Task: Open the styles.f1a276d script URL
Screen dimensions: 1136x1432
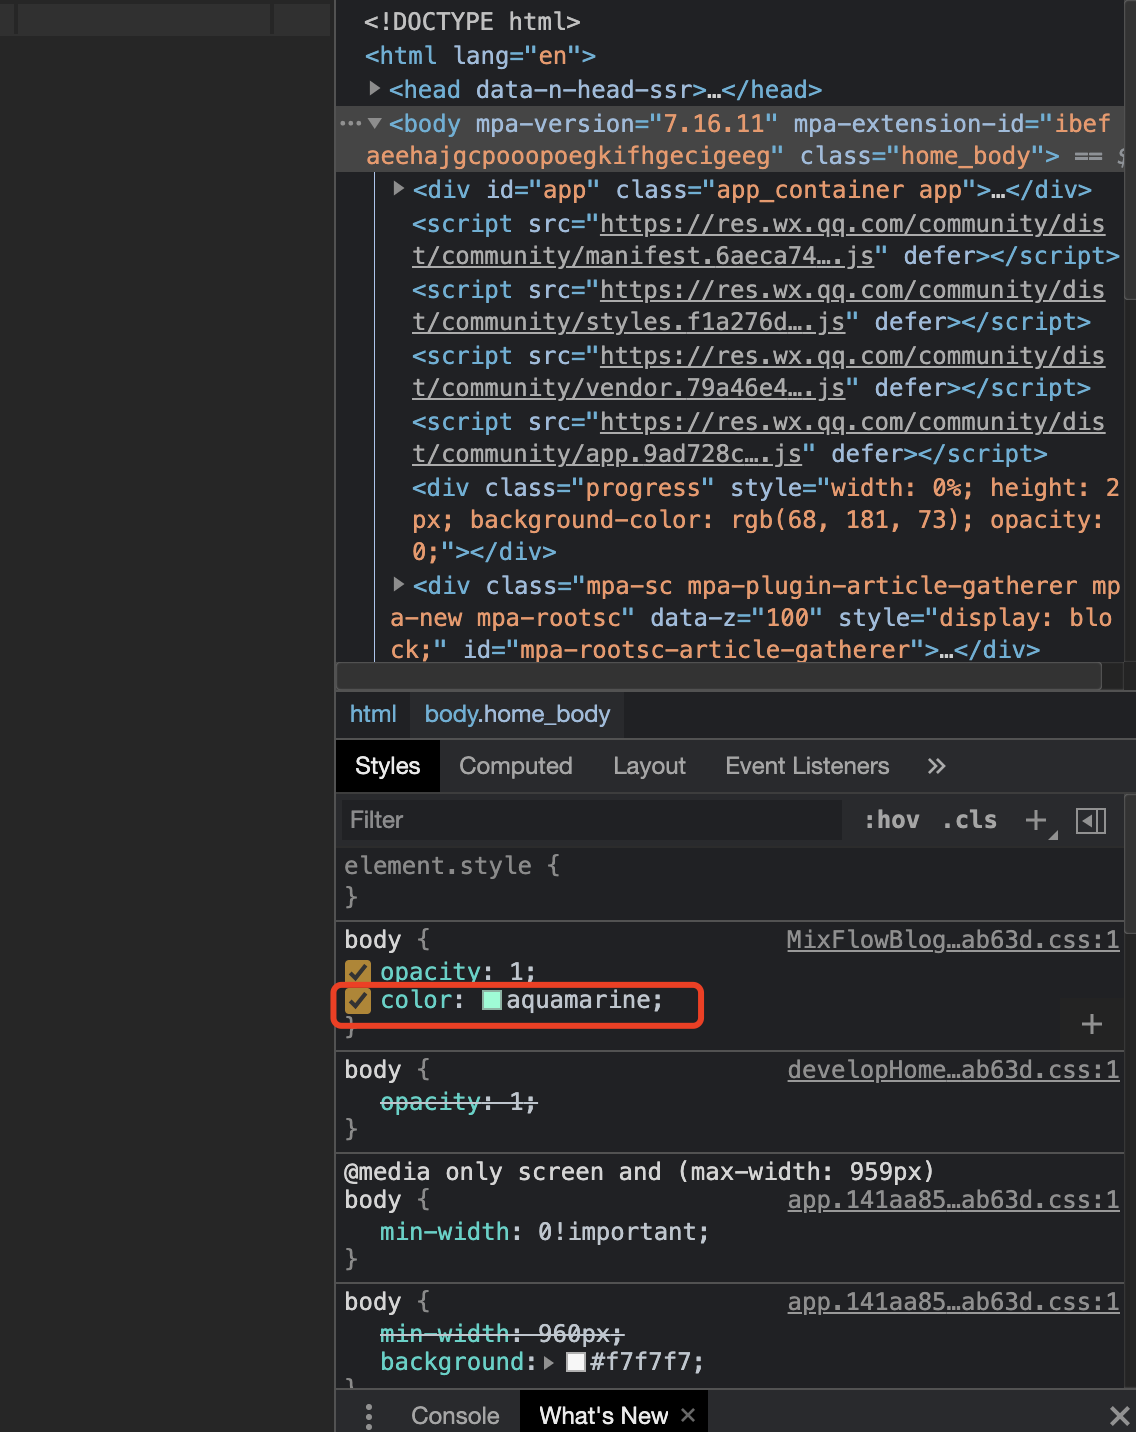Action: coord(758,306)
